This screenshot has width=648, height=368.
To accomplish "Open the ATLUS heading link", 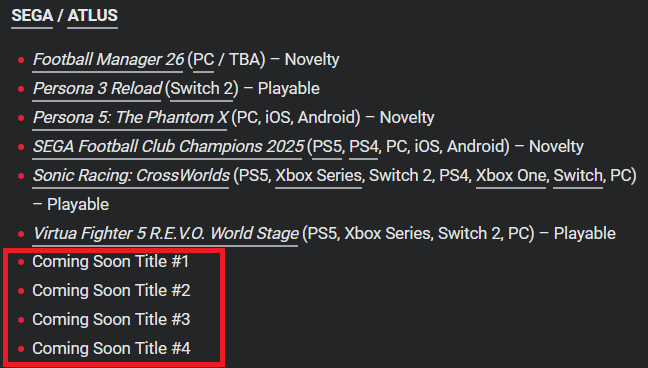I will coord(93,16).
